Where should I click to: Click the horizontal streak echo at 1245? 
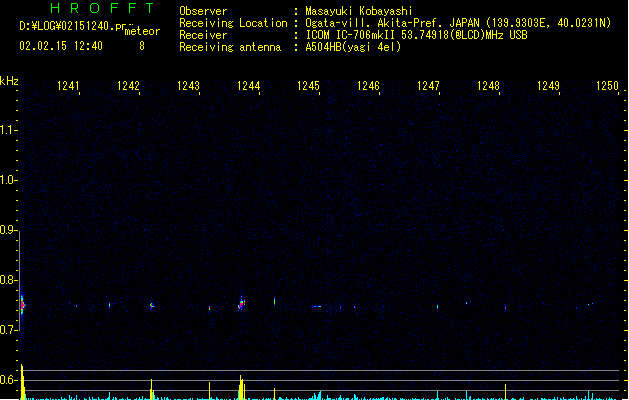pos(317,307)
